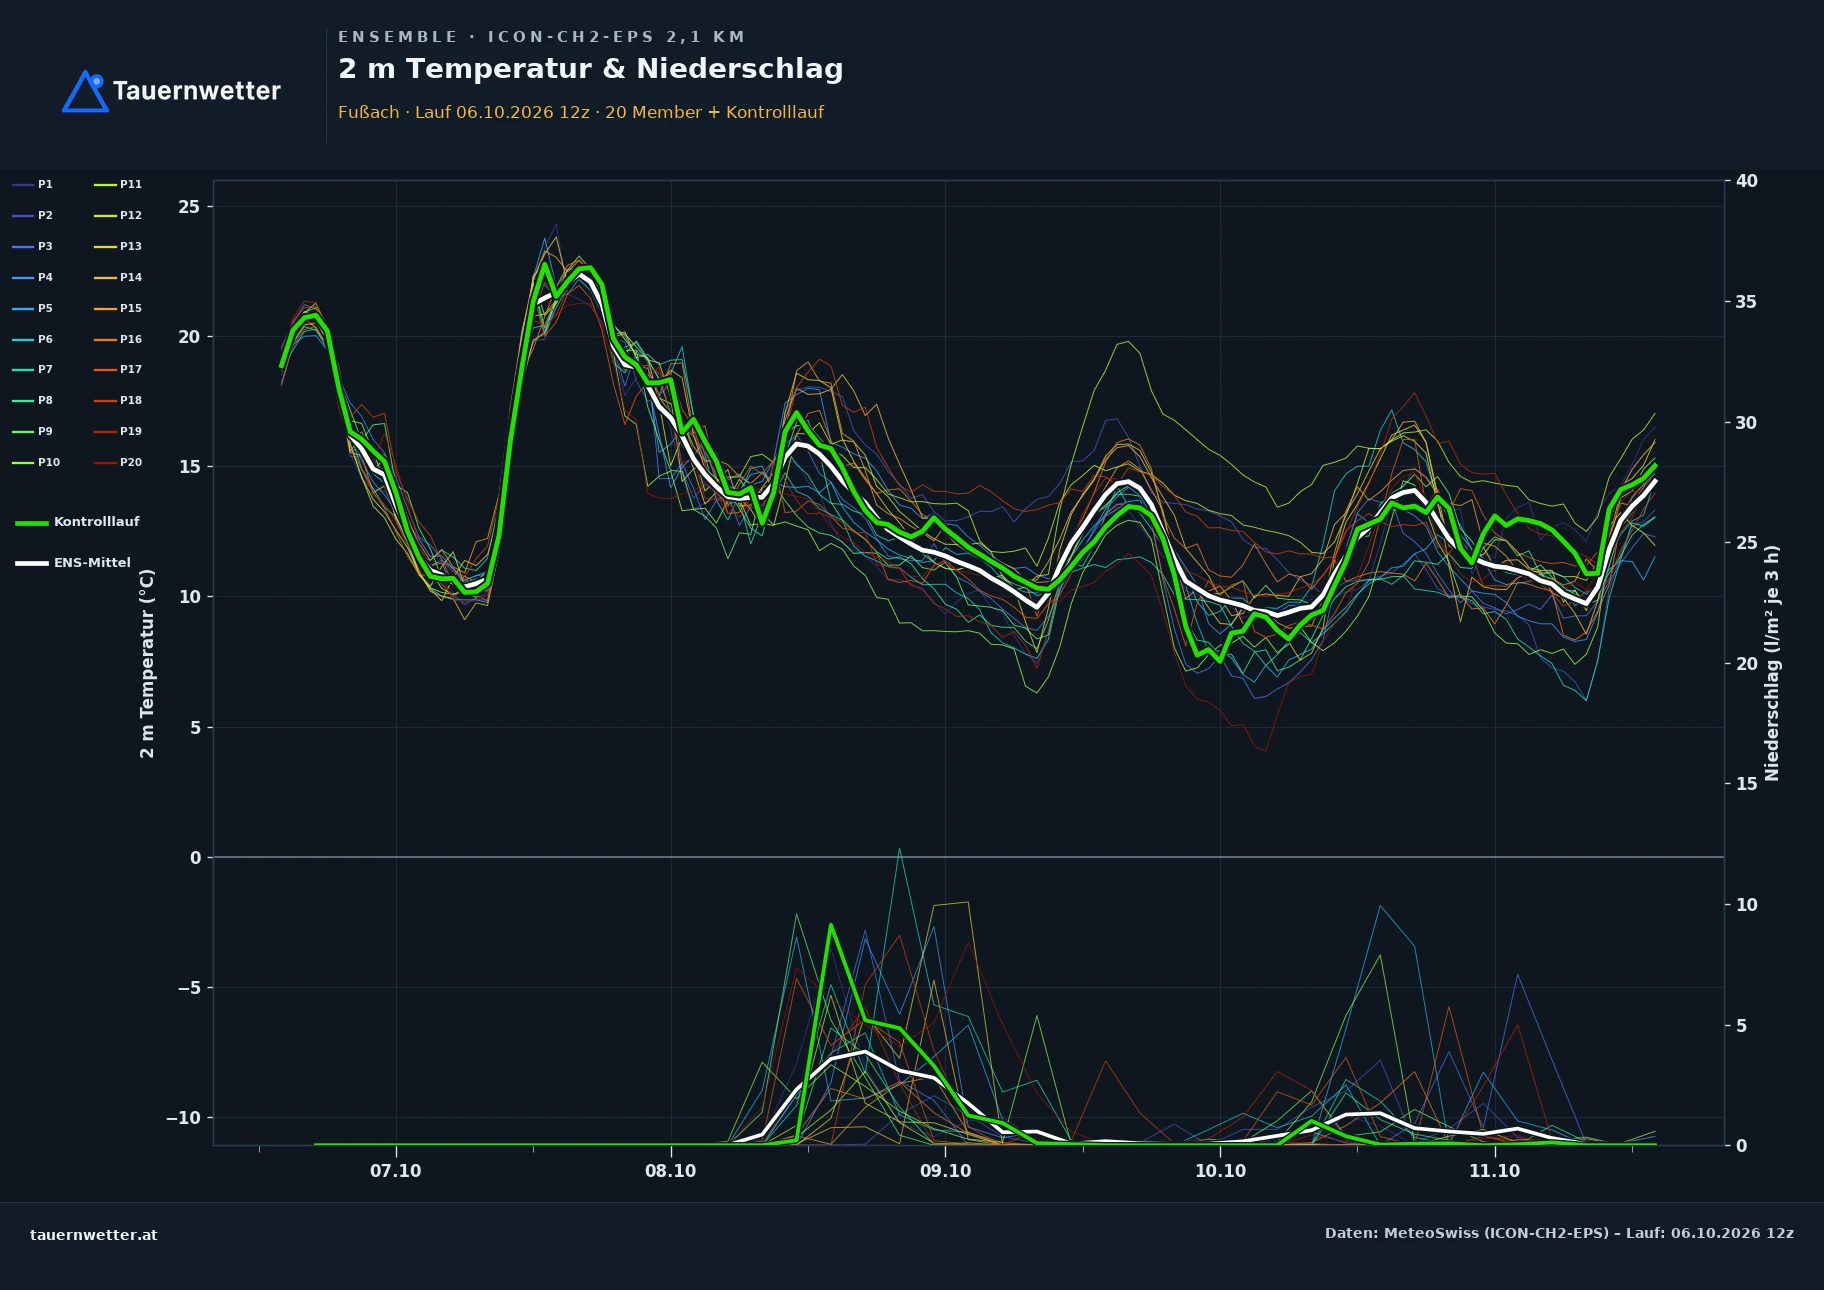
Task: Select the P6 legend entry
Action: [x=33, y=339]
